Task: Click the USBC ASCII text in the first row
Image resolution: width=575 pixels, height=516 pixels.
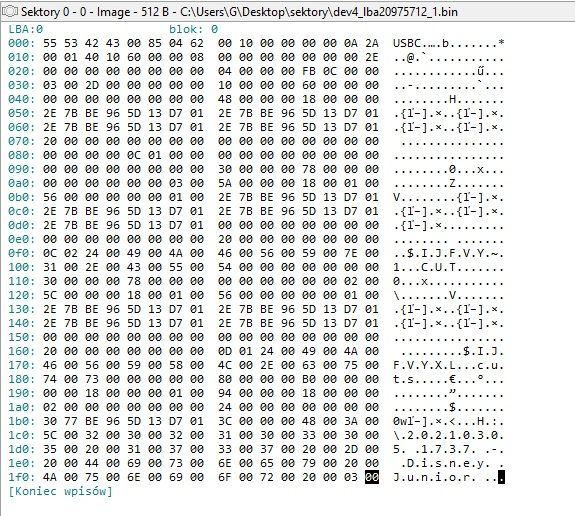Action: tap(407, 43)
